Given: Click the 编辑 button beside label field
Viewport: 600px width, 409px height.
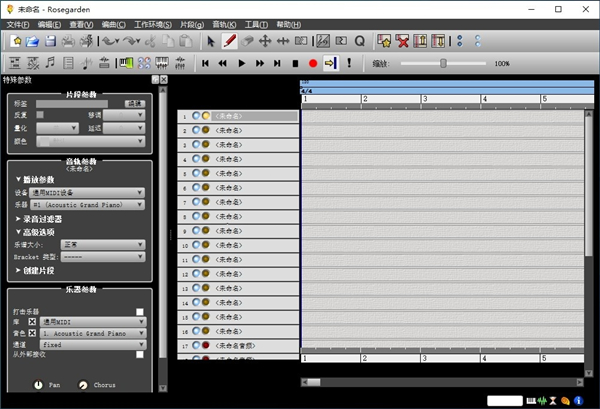Looking at the screenshot, I should point(134,103).
